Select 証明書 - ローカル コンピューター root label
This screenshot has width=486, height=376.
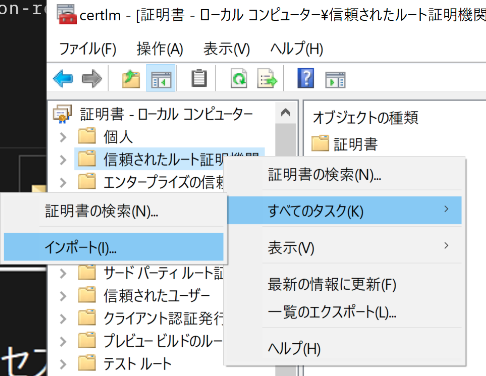(166, 114)
